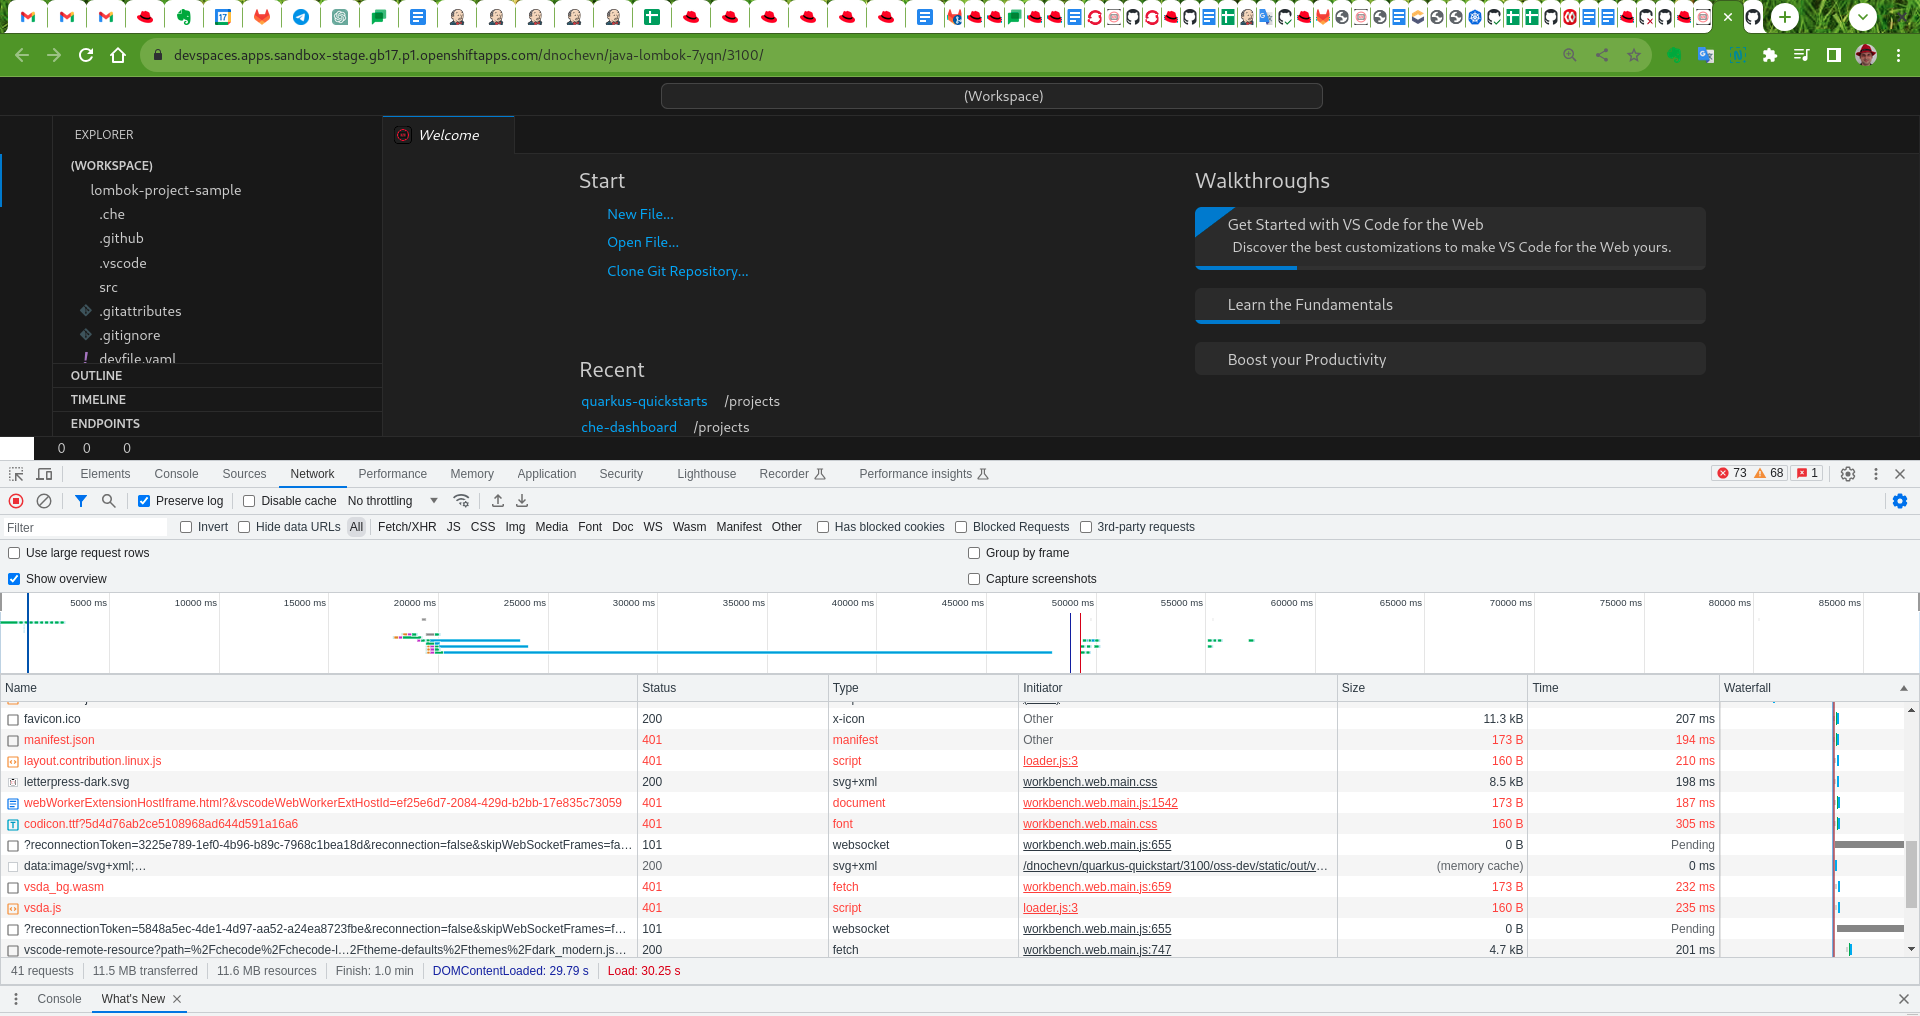Switch to the Sources tab
Viewport: 1920px width, 1016px height.
point(244,474)
